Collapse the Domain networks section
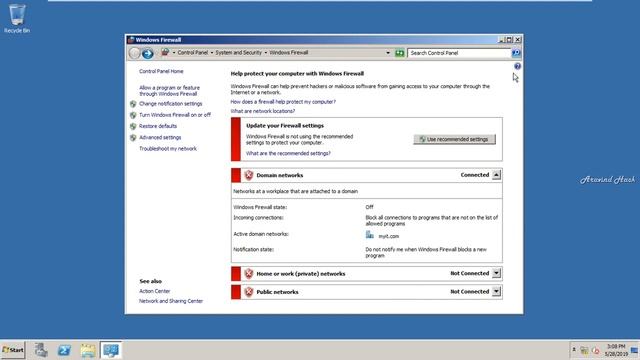Viewport: 640px width, 360px height. pyautogui.click(x=496, y=175)
